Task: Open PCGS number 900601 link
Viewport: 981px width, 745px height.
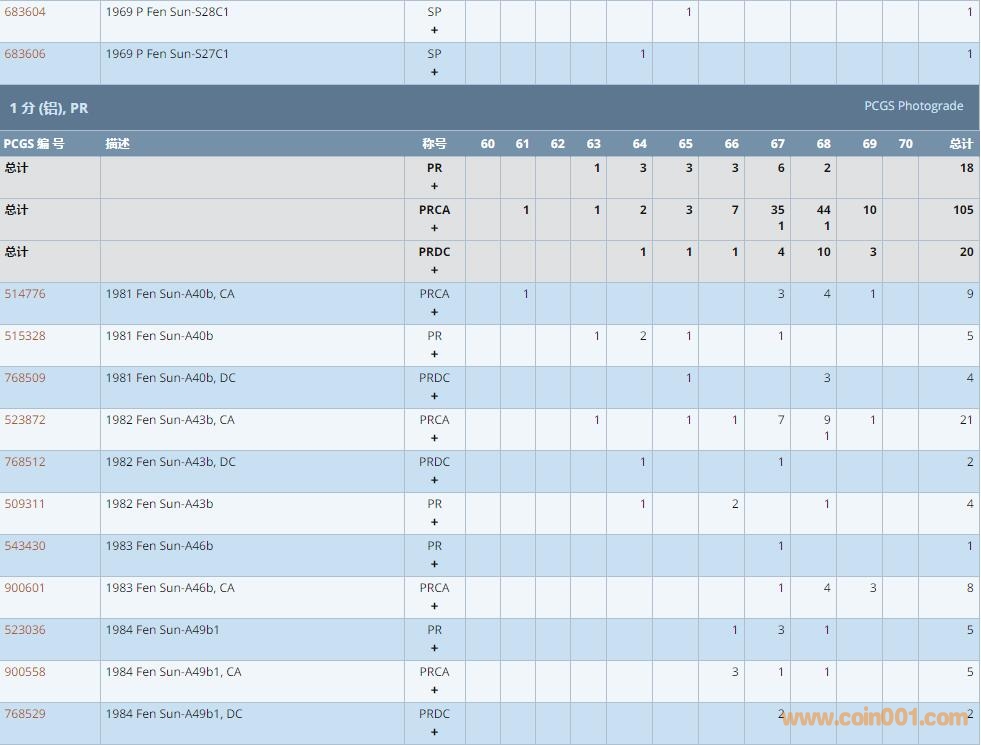Action: click(25, 588)
